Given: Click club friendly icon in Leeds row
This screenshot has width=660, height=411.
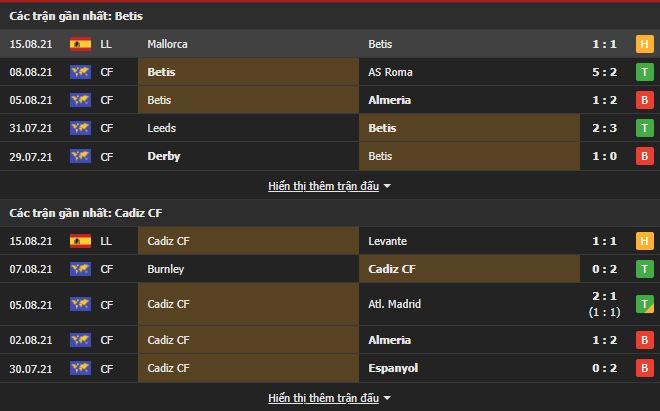Looking at the screenshot, I should (x=80, y=128).
